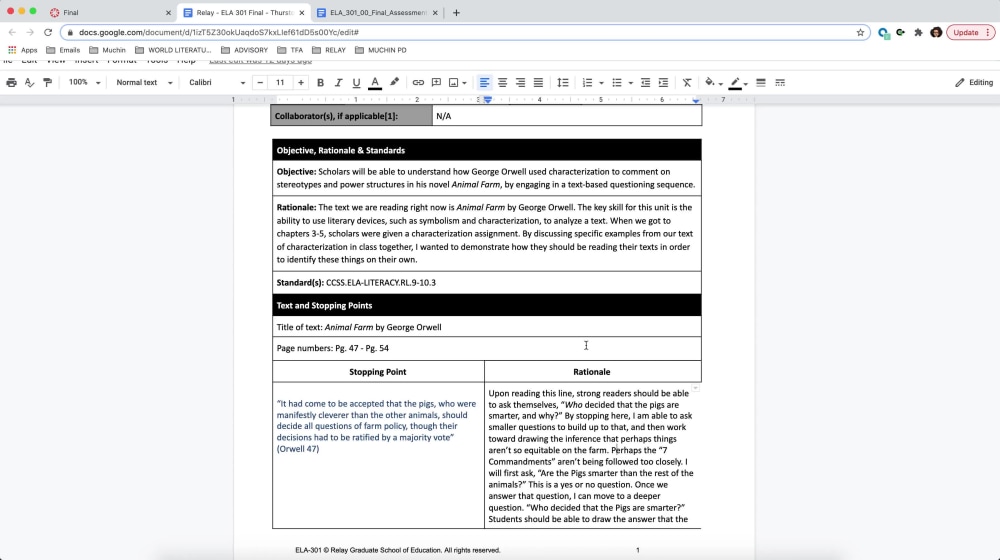The image size is (1000, 560).
Task: Open the Normal text style dropdown
Action: (x=144, y=82)
